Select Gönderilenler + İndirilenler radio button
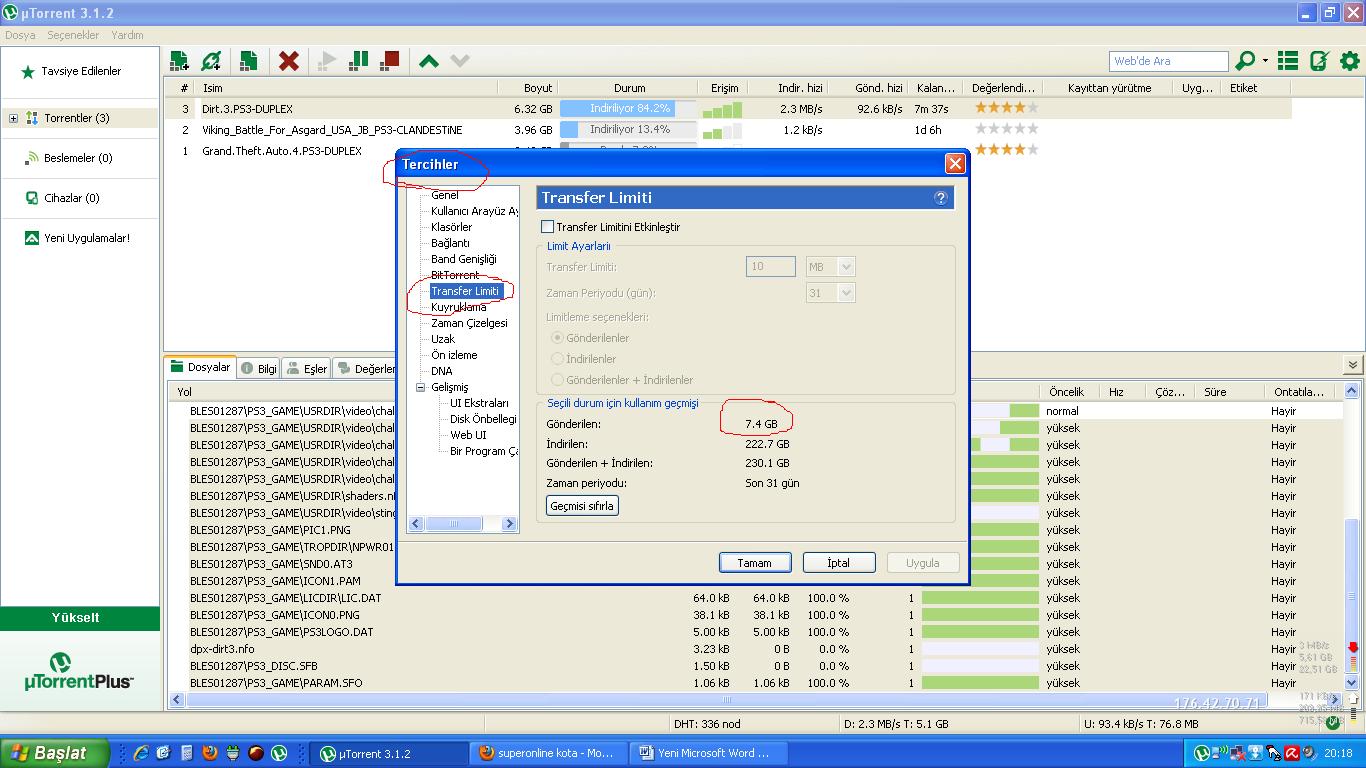The height and width of the screenshot is (768, 1366). tap(558, 380)
